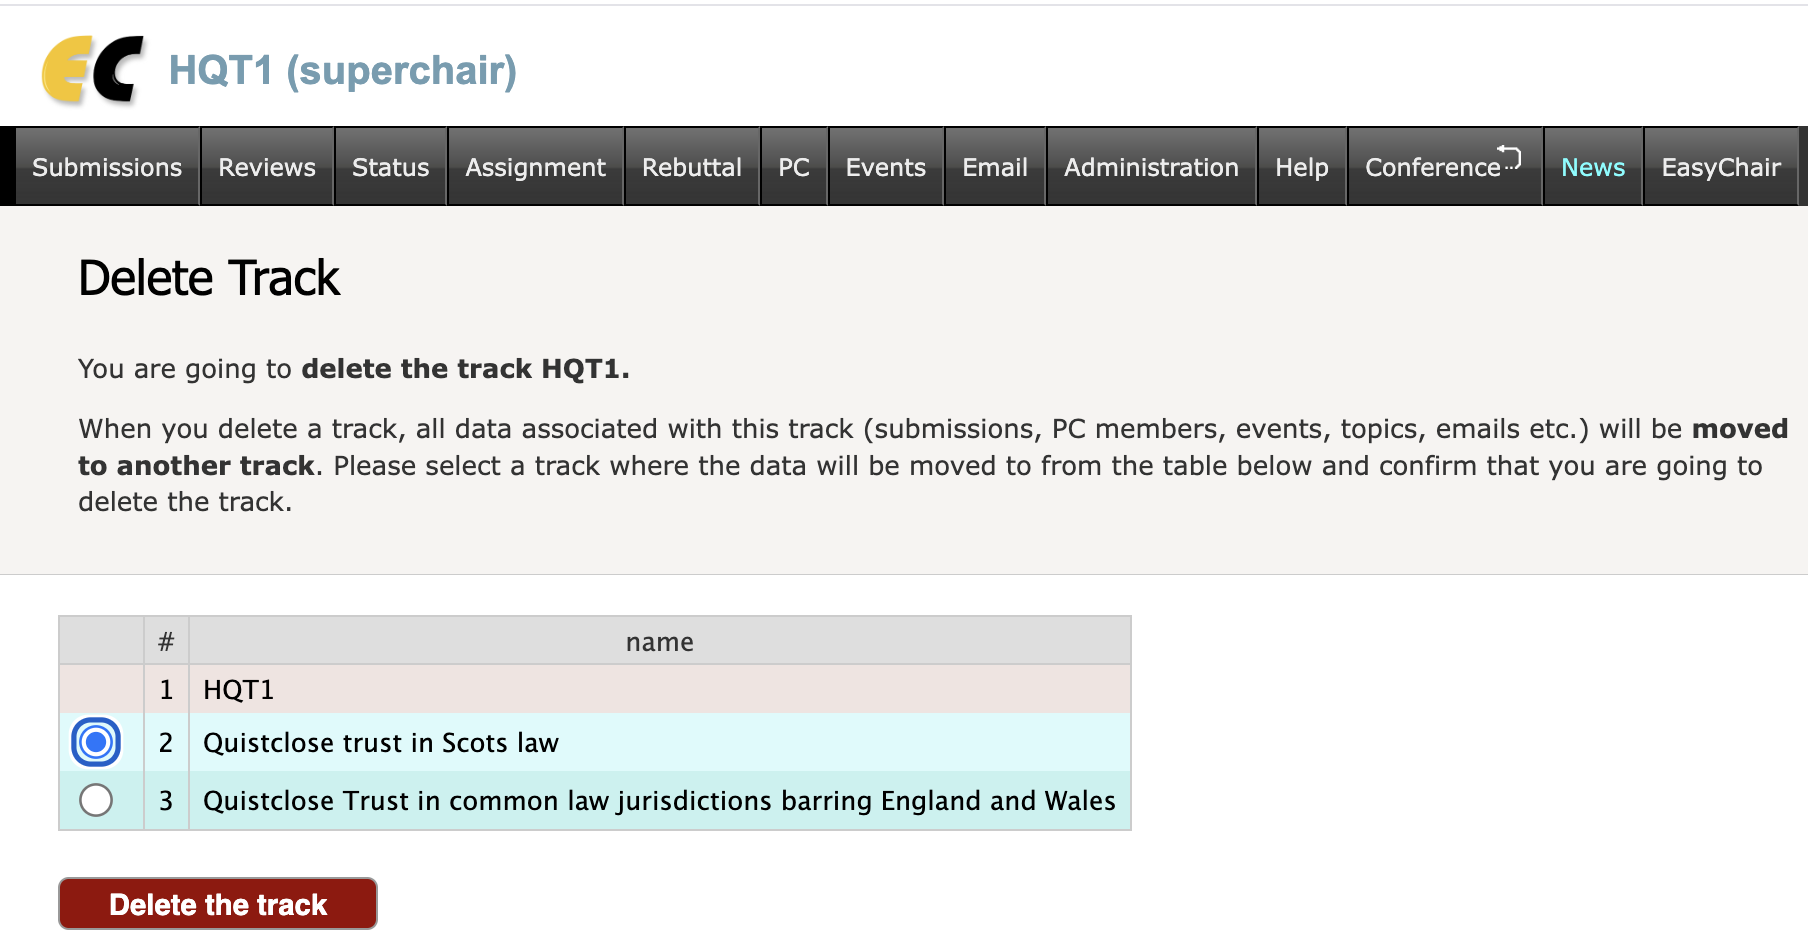Open the Status menu
The image size is (1808, 938).
pyautogui.click(x=390, y=167)
